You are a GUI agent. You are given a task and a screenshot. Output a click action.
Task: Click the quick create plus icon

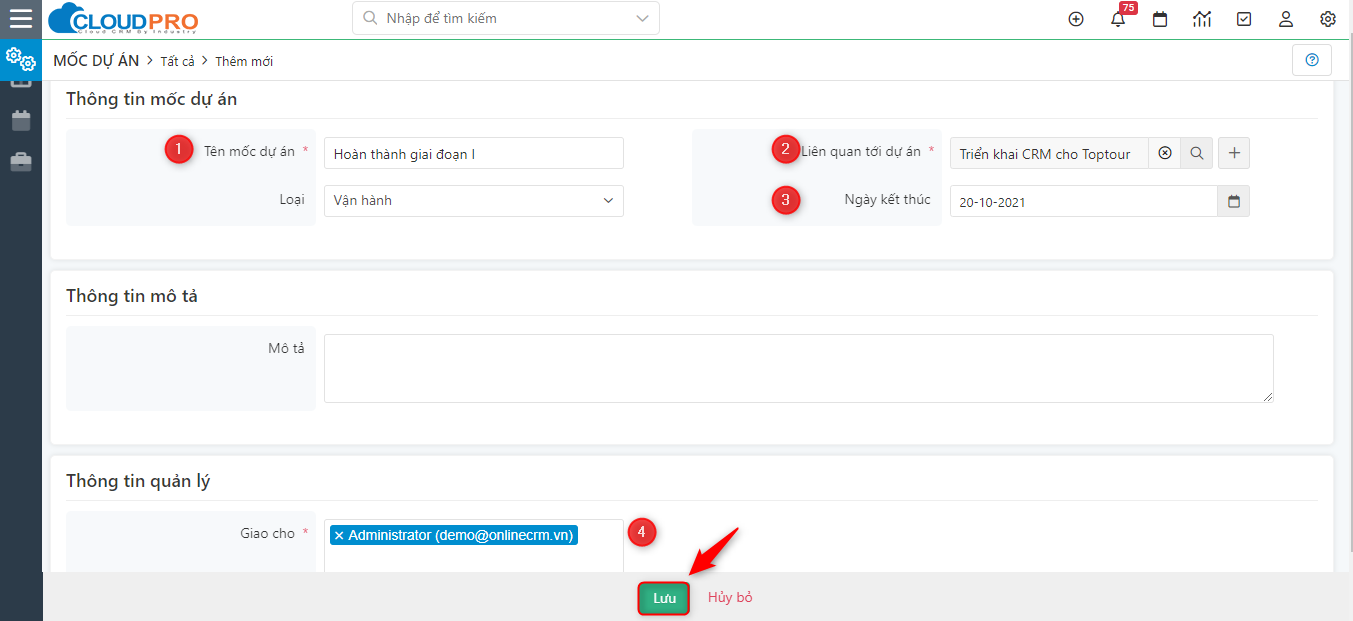(x=1076, y=19)
